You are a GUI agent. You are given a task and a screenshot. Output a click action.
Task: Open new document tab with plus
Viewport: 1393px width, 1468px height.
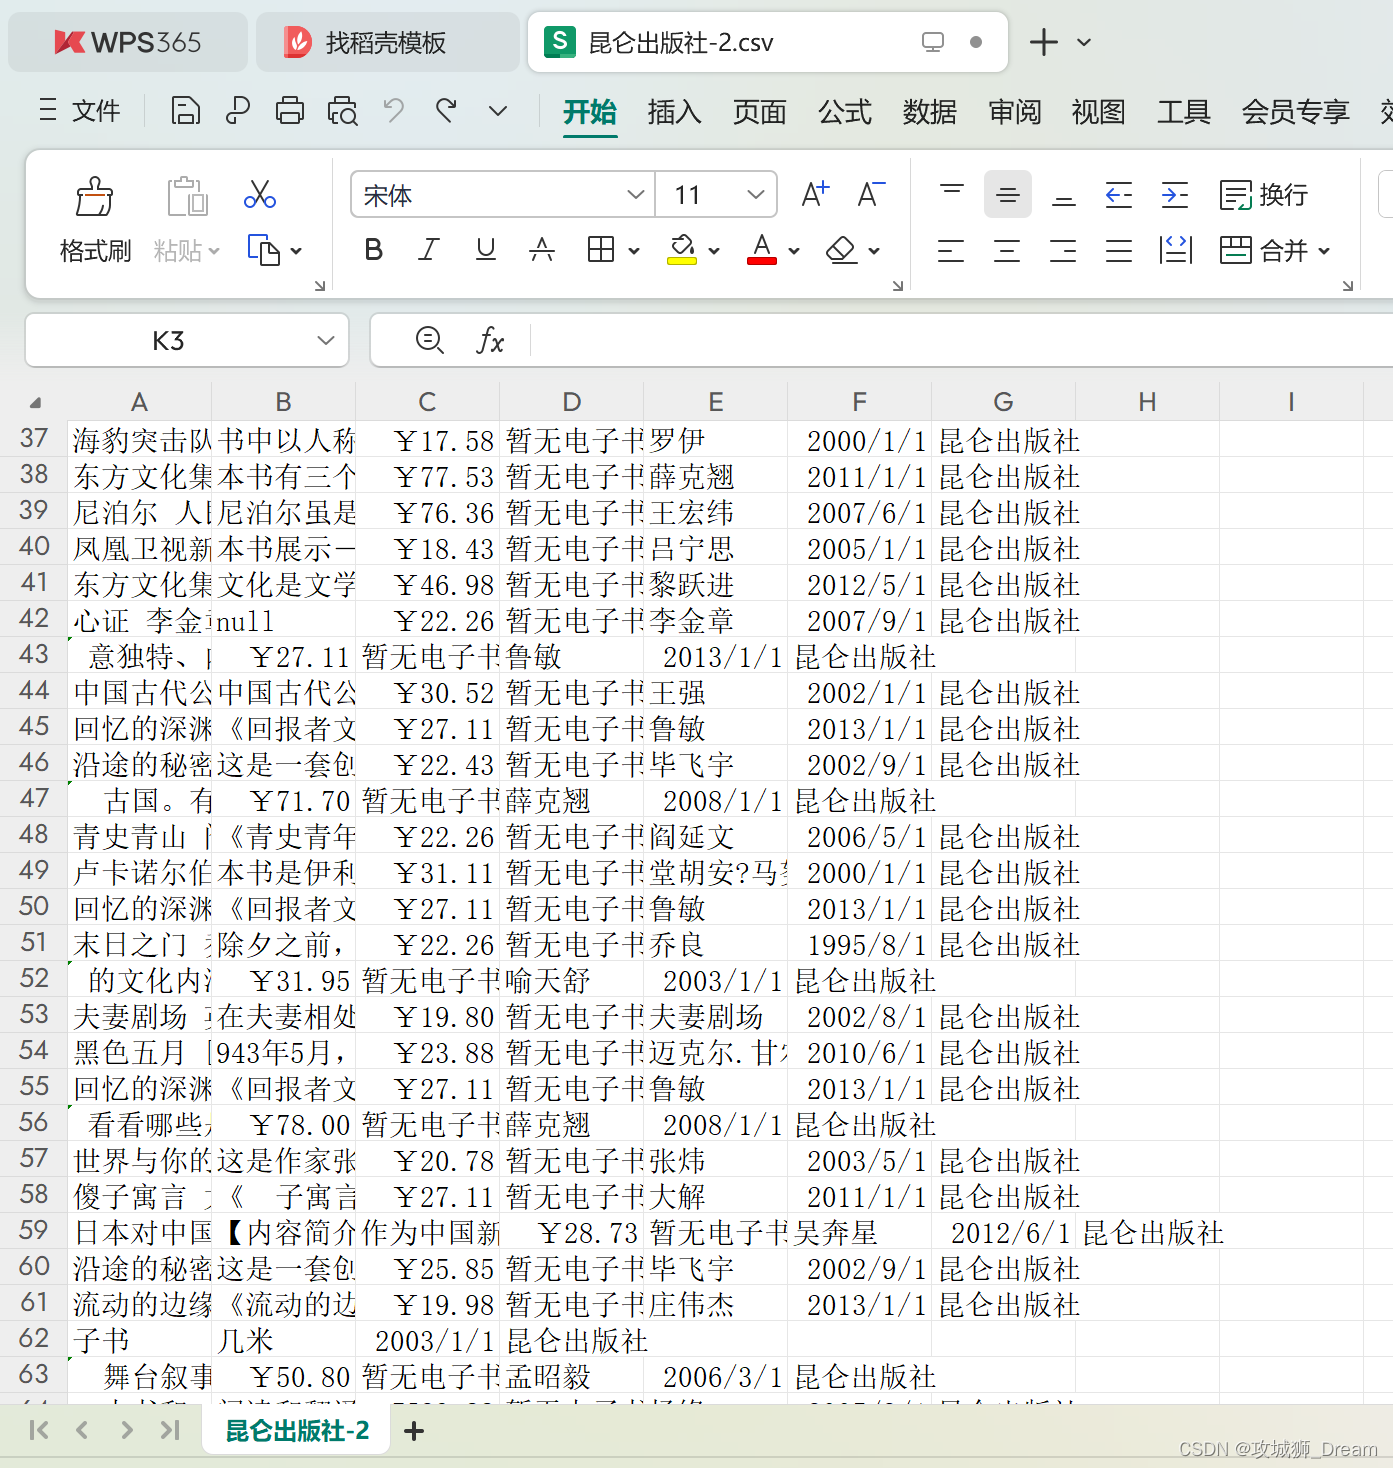coord(1043,42)
